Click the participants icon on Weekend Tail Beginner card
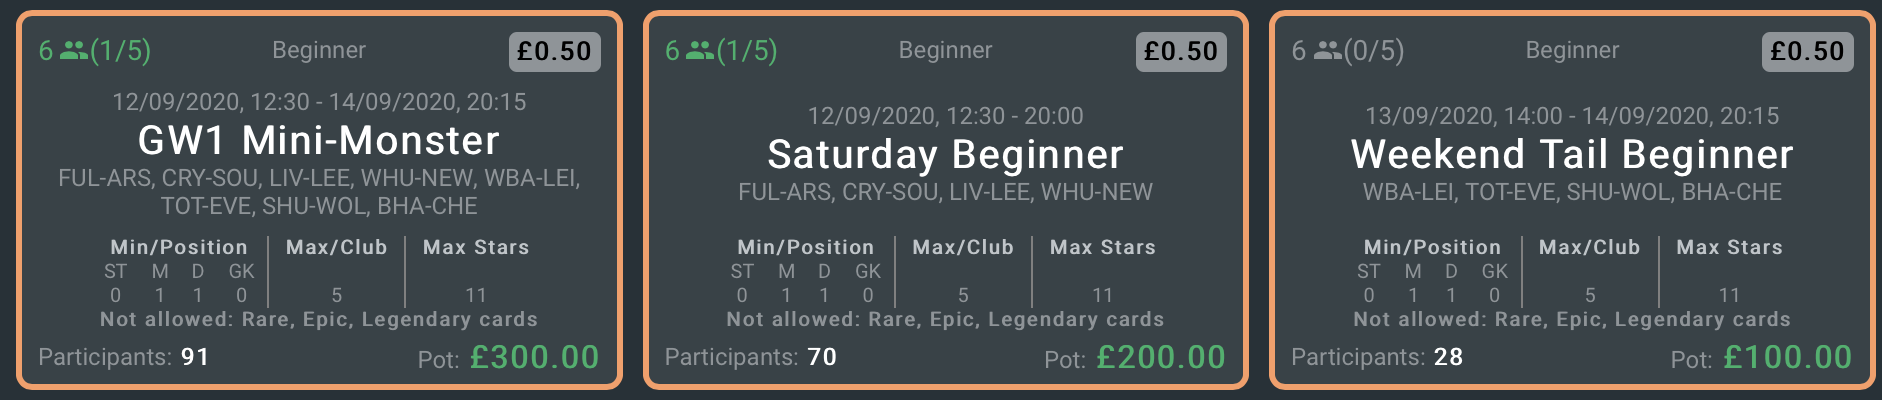 1327,50
